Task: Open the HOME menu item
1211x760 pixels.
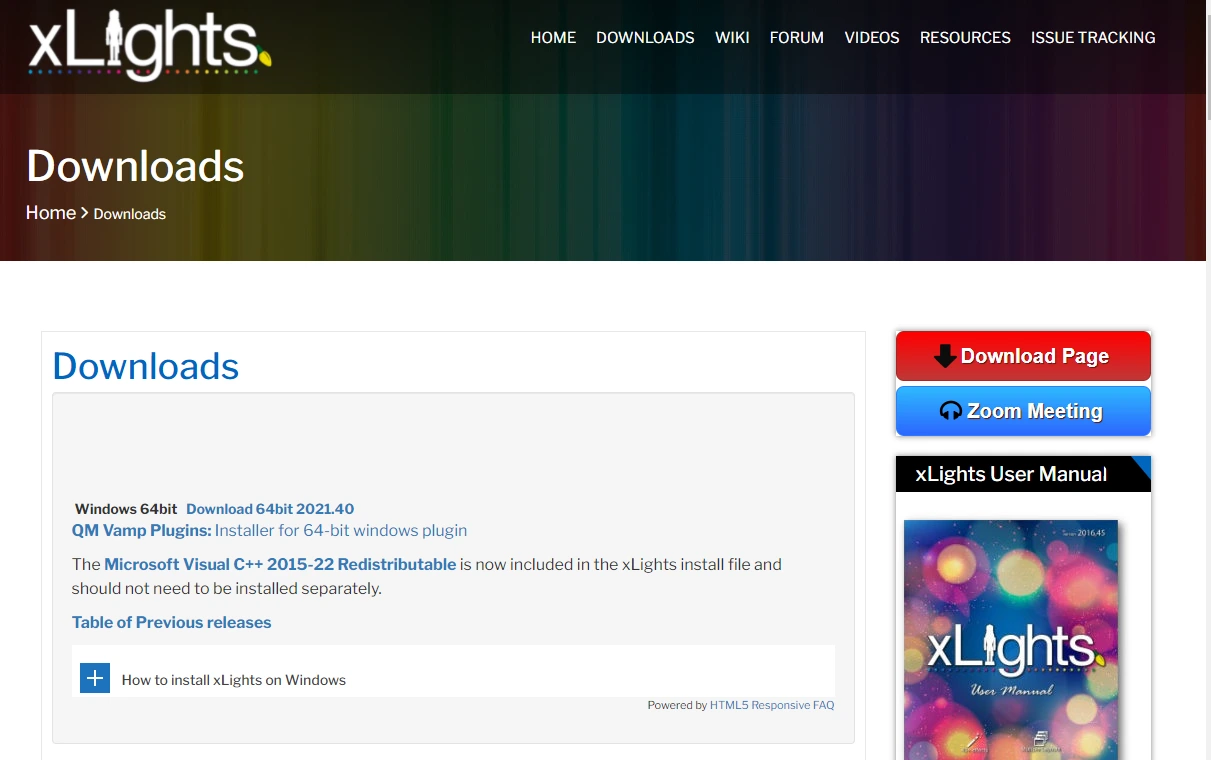Action: tap(553, 38)
